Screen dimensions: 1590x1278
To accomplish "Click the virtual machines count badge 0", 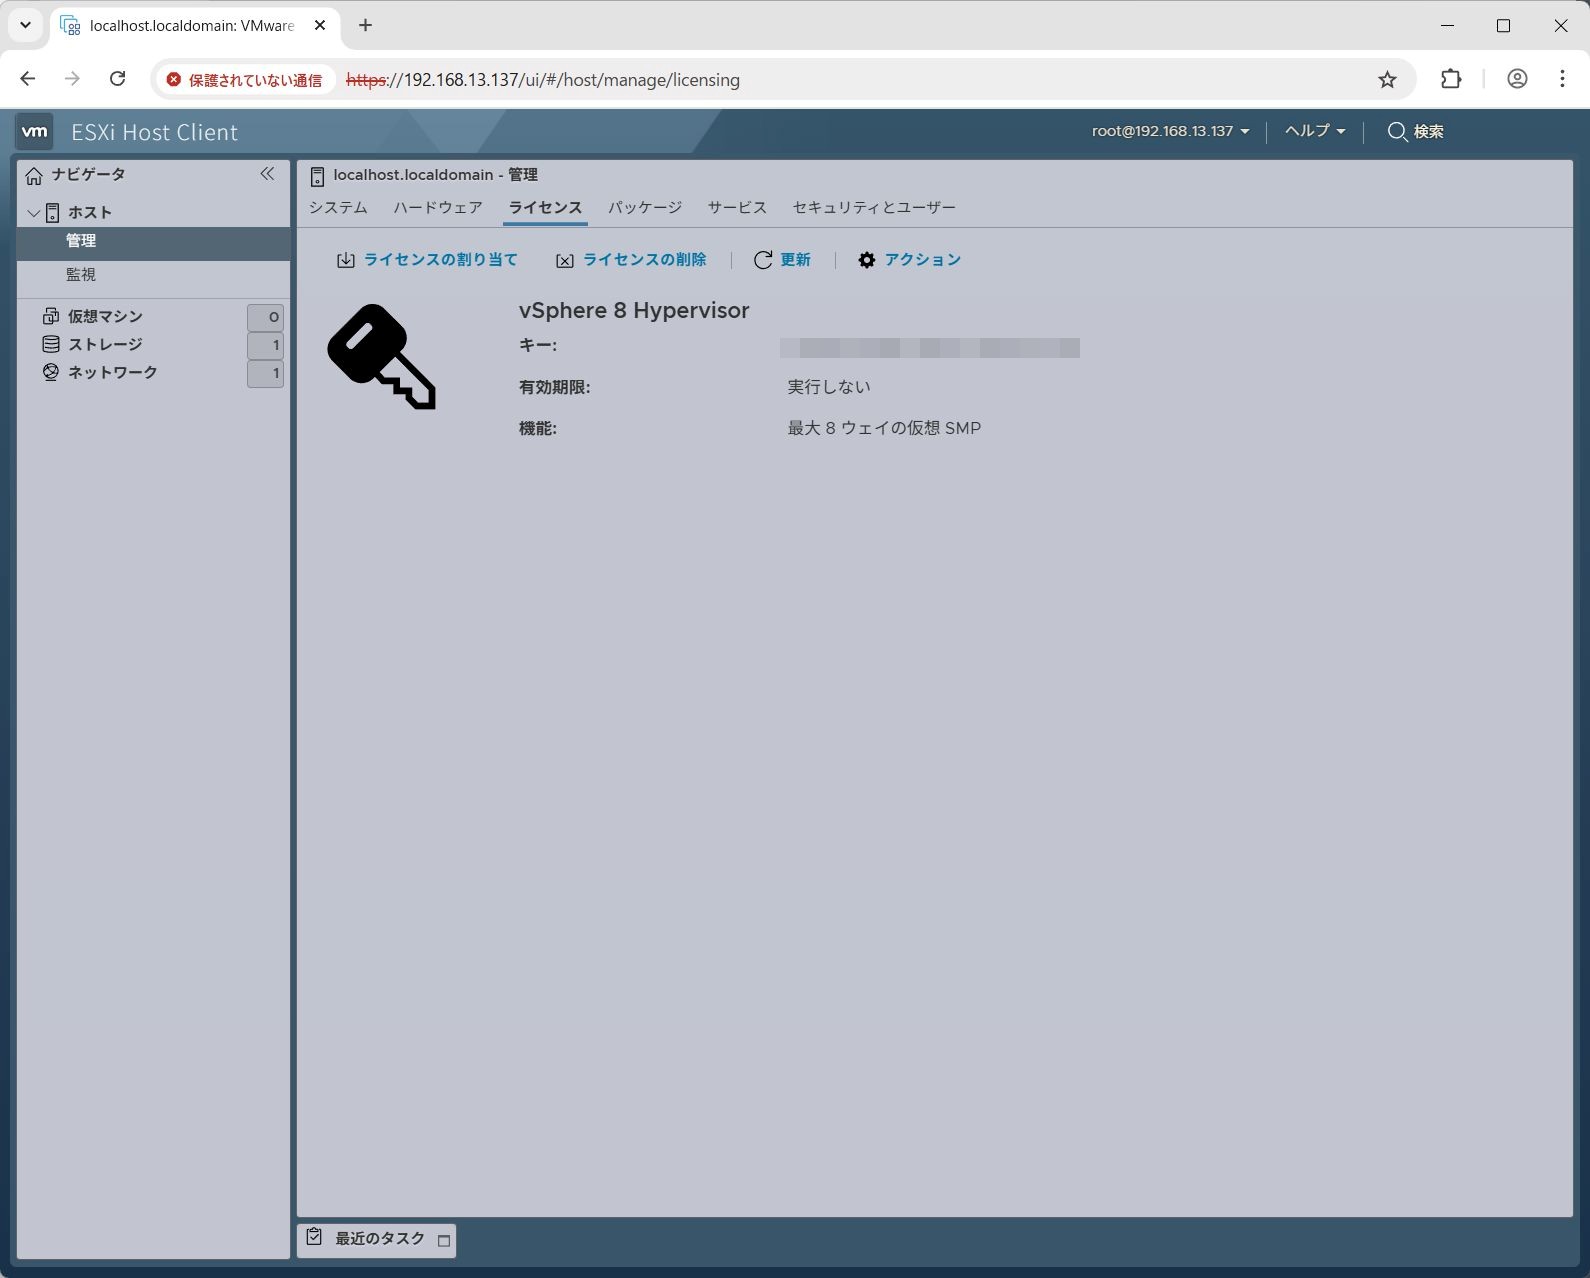I will tap(266, 317).
